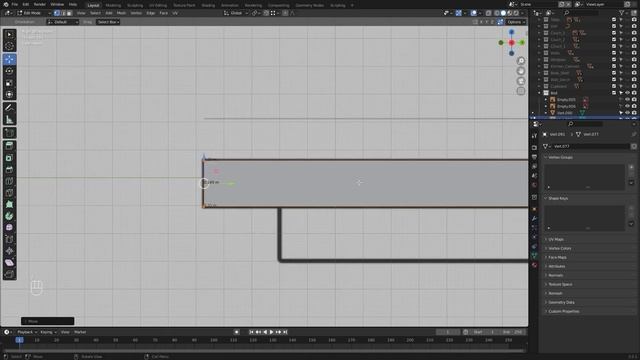Jump to the timeline start frame
This screenshot has height=360, width=640.
pos(251,332)
